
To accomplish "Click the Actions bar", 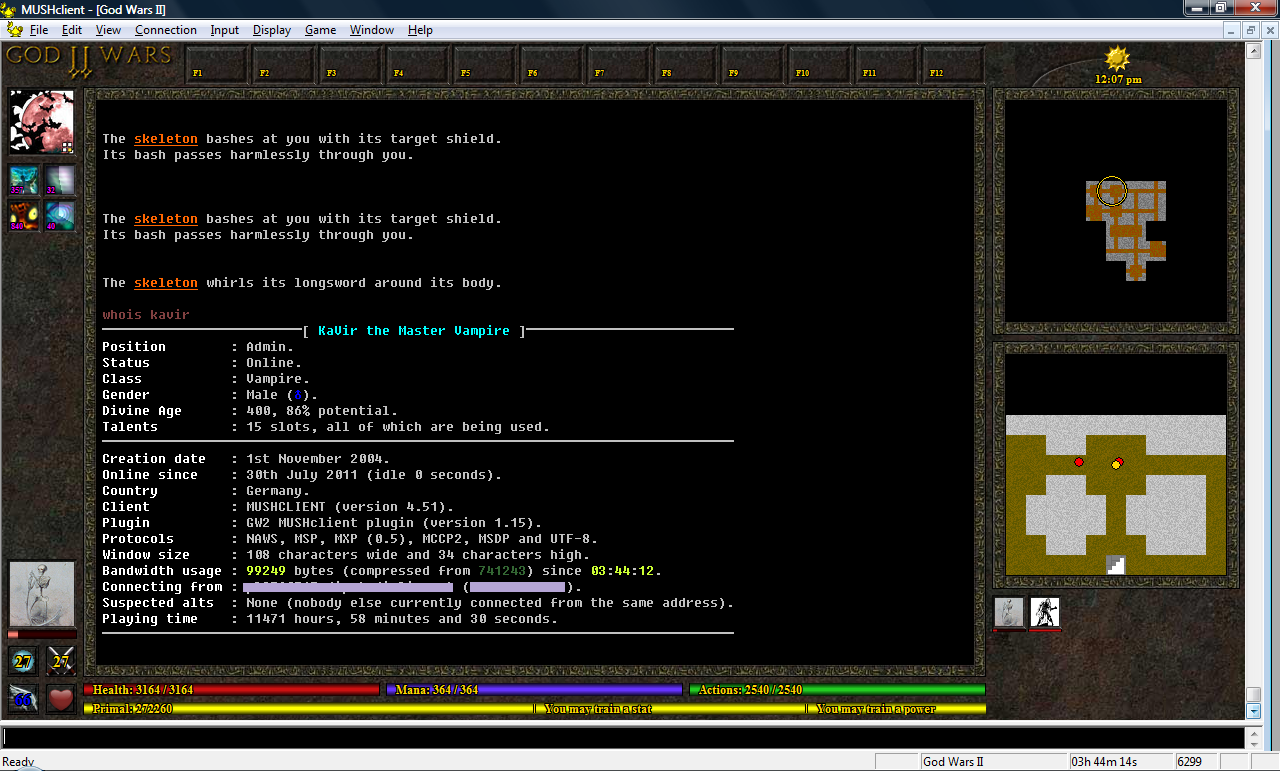I will 837,689.
